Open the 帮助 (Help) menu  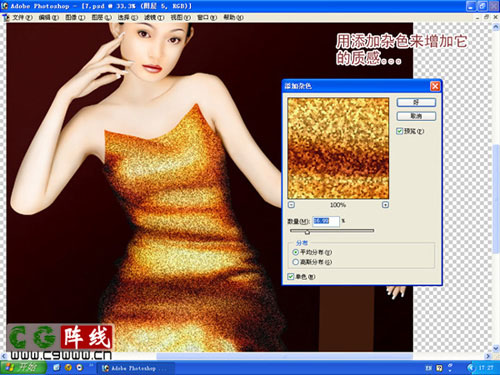tap(233, 17)
